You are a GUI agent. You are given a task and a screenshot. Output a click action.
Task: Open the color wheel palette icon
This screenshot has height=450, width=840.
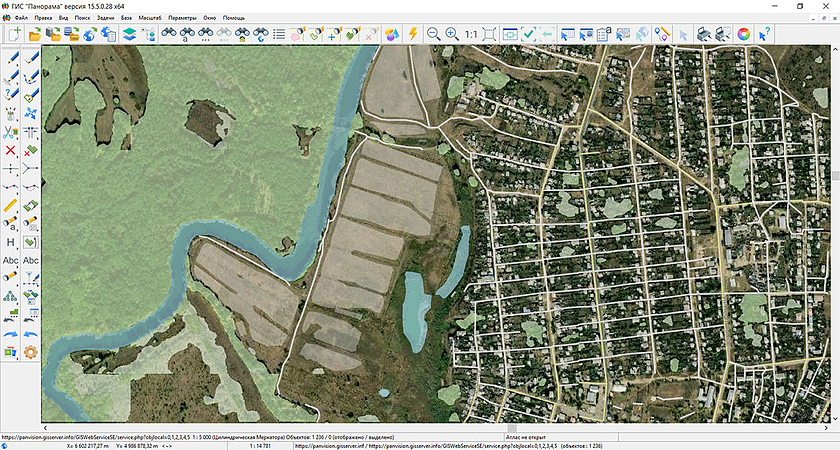pyautogui.click(x=744, y=34)
